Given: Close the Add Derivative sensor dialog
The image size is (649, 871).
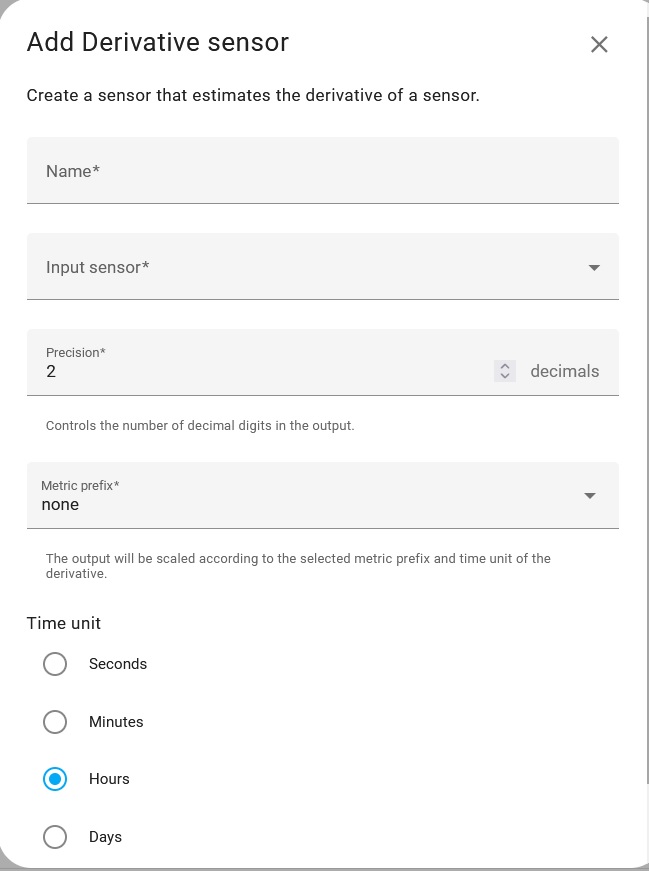Looking at the screenshot, I should [599, 44].
